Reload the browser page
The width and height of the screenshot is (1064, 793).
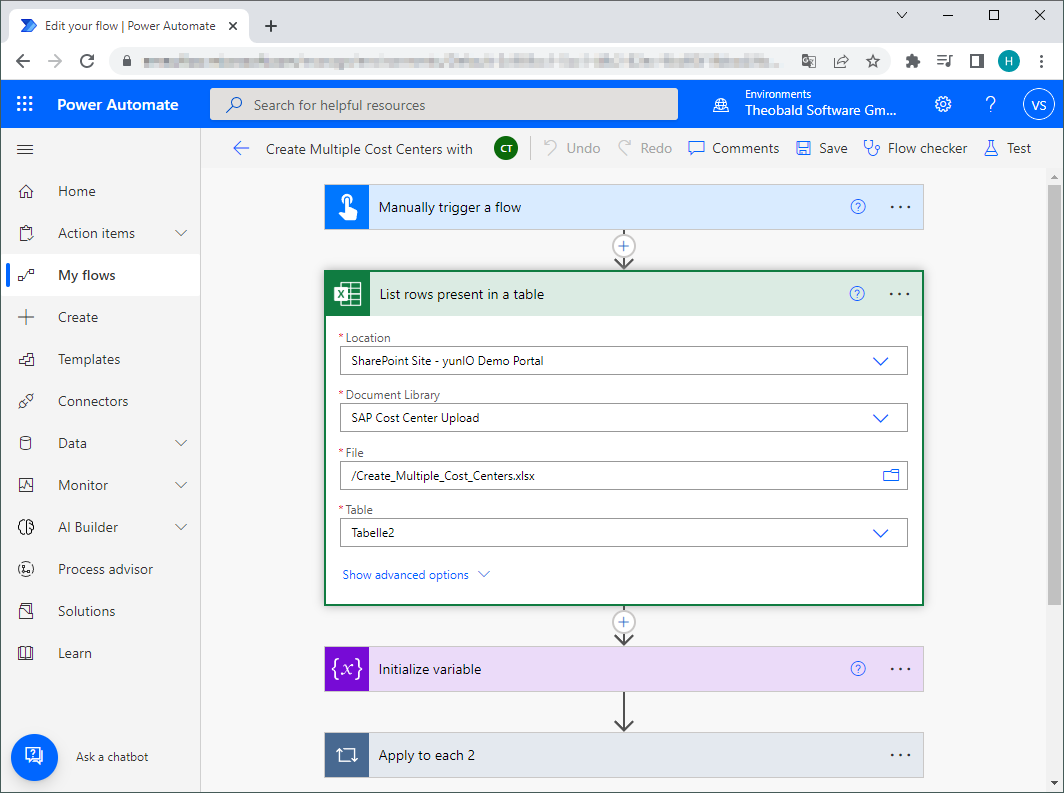[87, 61]
